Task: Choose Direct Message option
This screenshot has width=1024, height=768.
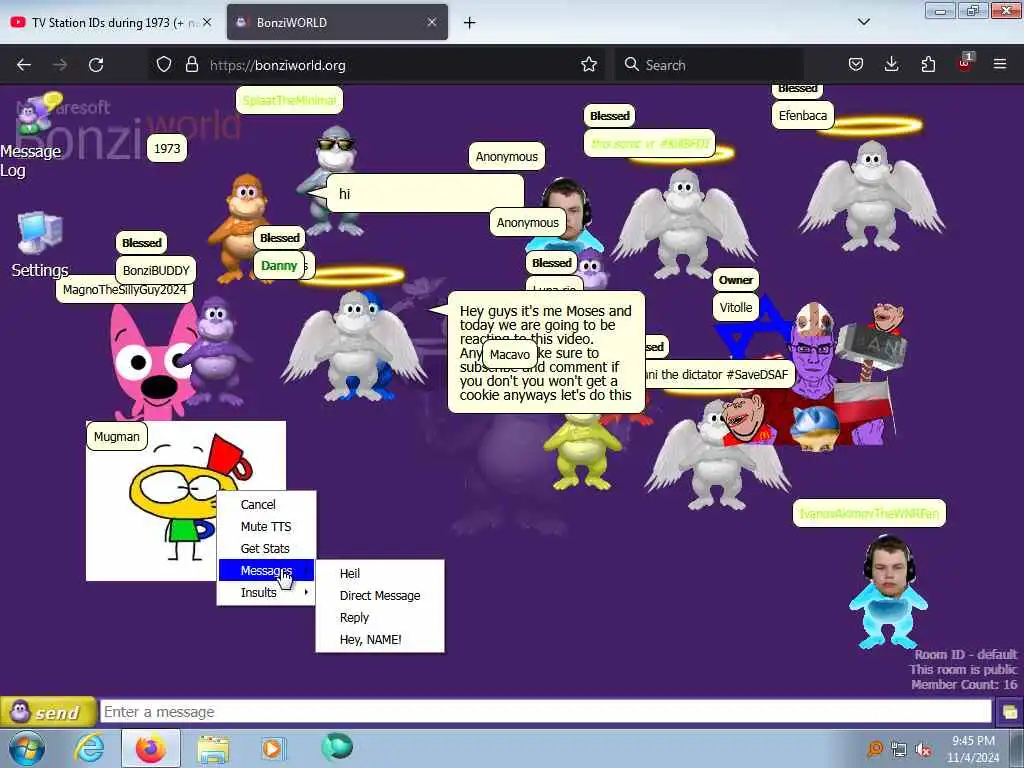Action: click(x=379, y=596)
